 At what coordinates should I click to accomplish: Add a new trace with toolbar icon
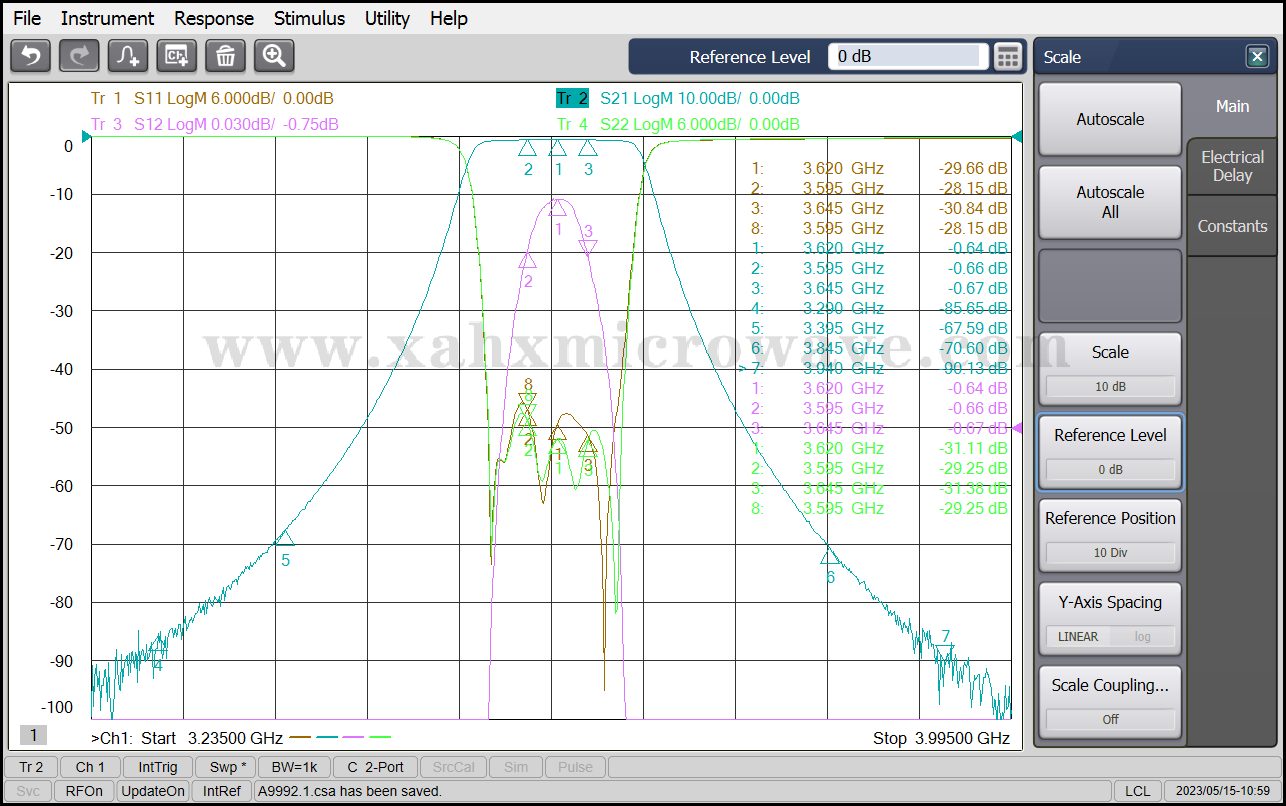pos(128,56)
